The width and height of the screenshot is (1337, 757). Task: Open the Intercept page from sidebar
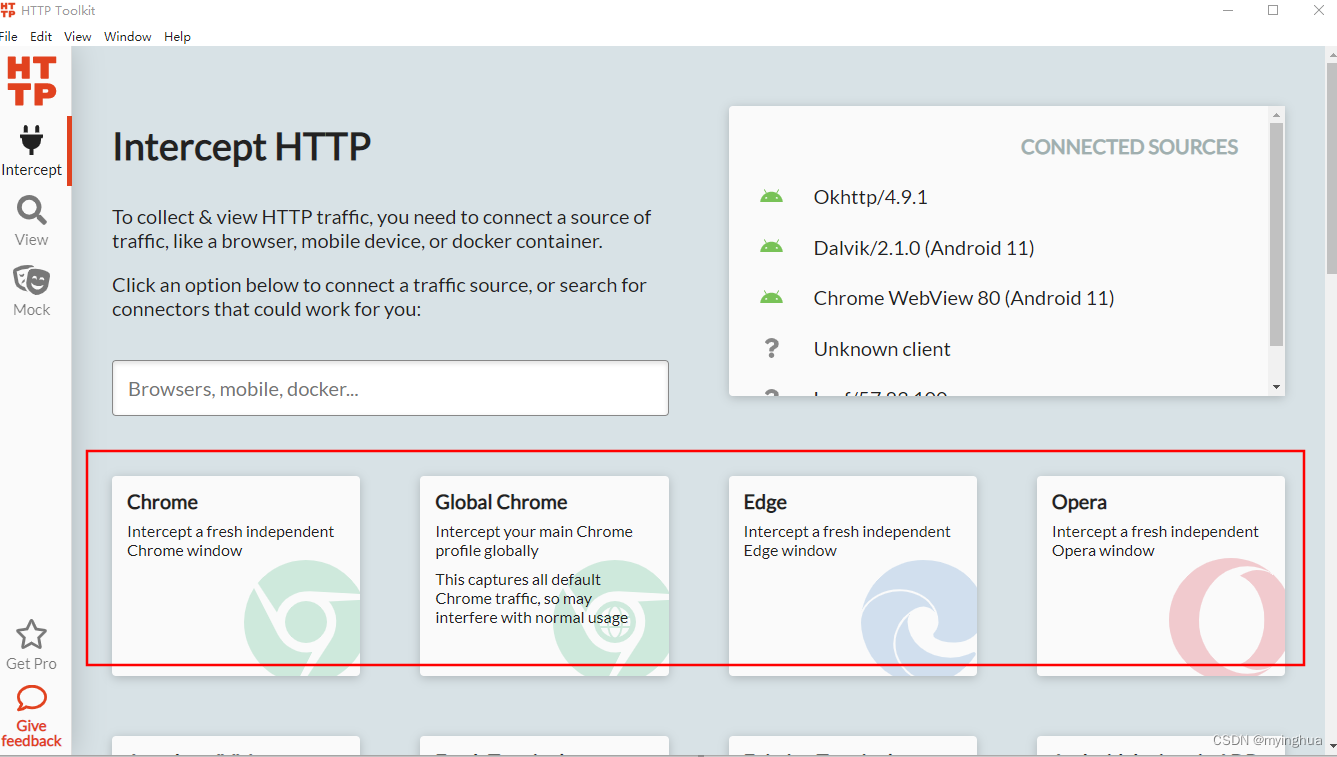(x=32, y=151)
